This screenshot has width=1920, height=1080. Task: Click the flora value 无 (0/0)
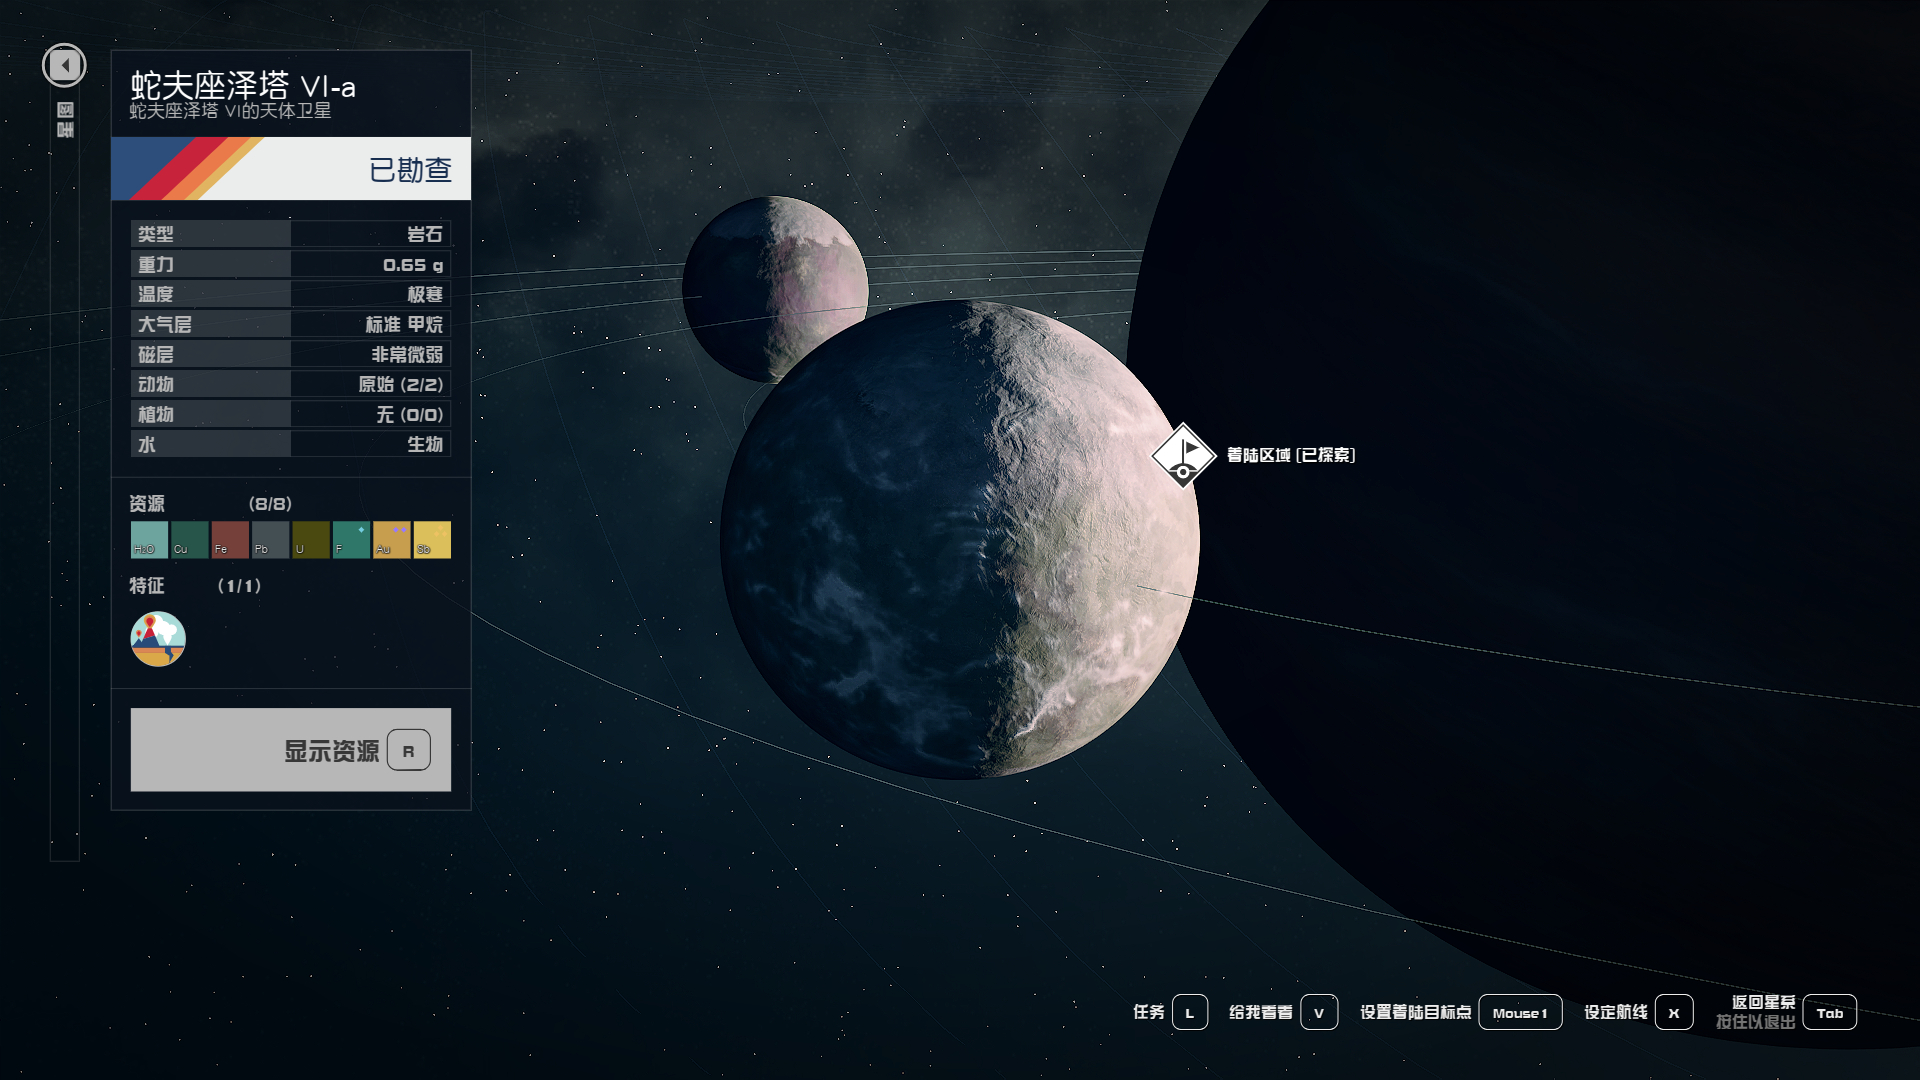tap(410, 414)
